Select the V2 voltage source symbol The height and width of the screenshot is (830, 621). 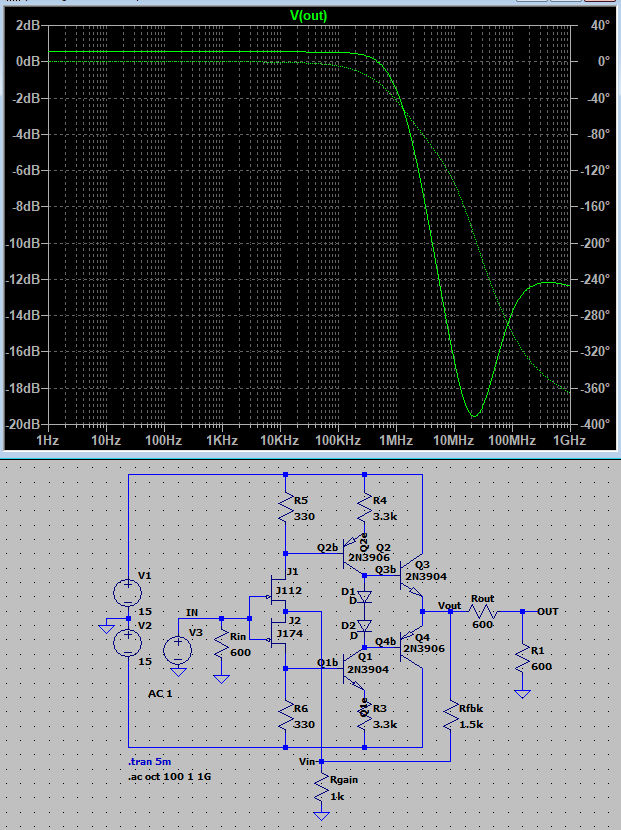coord(128,641)
